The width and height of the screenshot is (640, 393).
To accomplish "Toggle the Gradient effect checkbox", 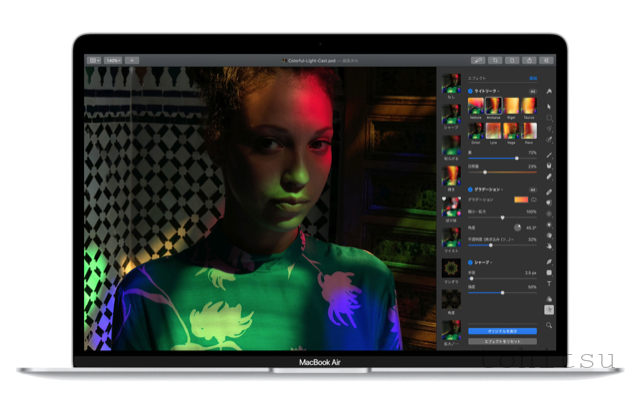I will click(x=470, y=189).
